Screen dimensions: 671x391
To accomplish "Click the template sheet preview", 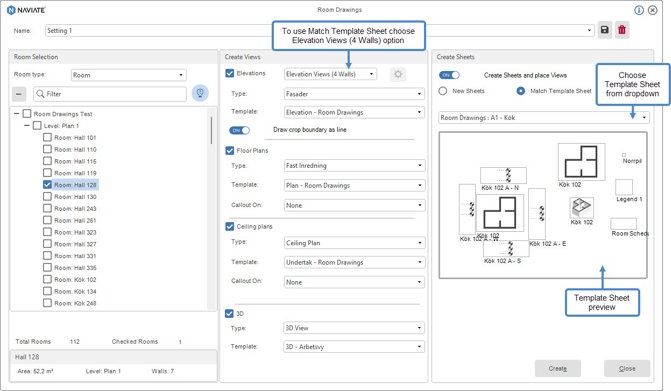I will 543,205.
